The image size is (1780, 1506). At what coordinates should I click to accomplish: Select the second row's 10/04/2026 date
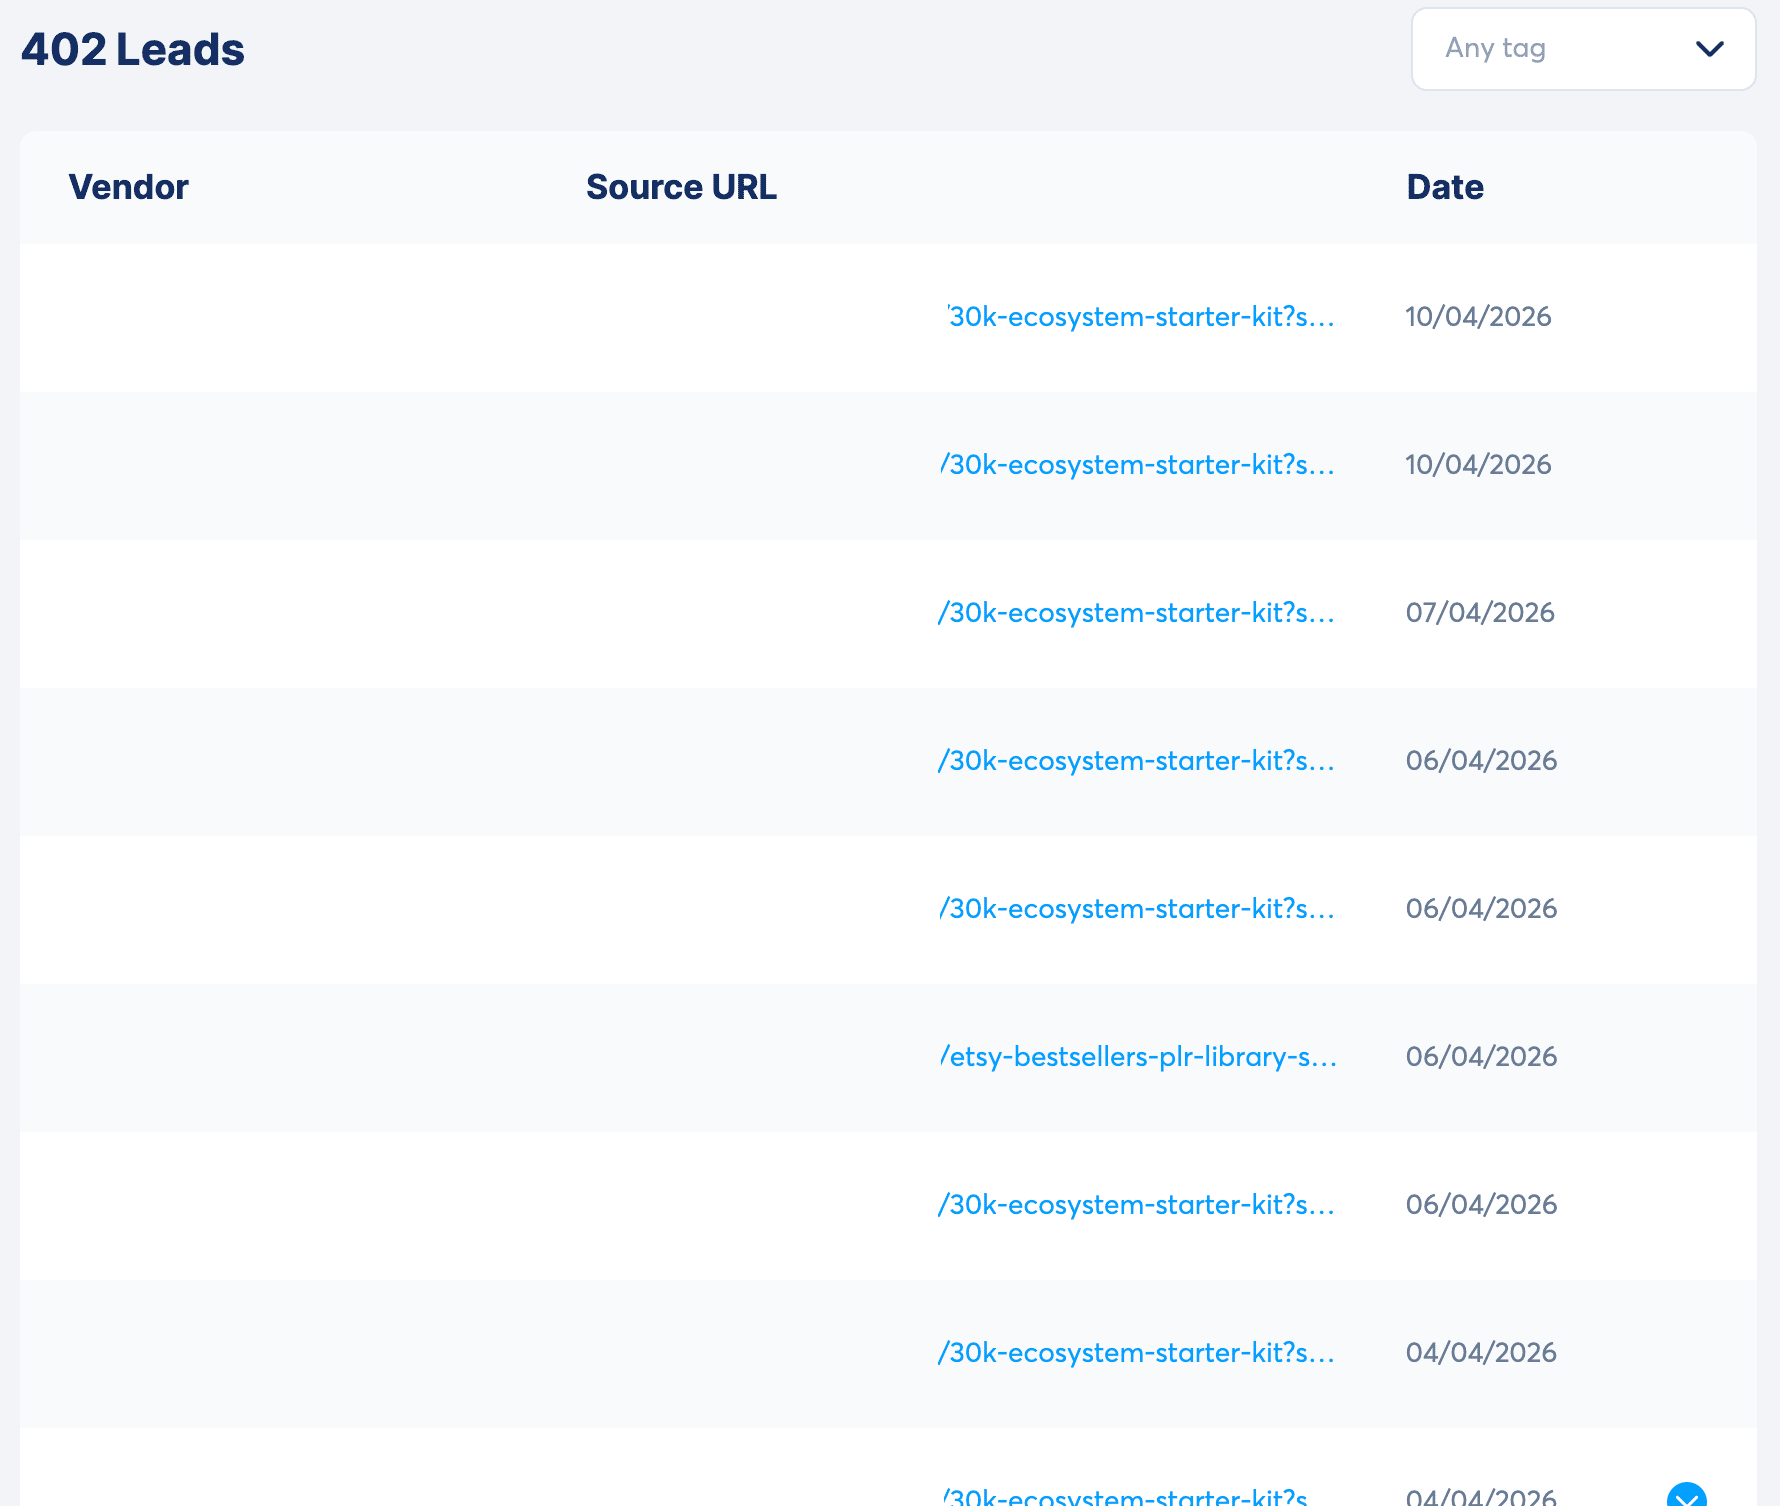point(1478,465)
